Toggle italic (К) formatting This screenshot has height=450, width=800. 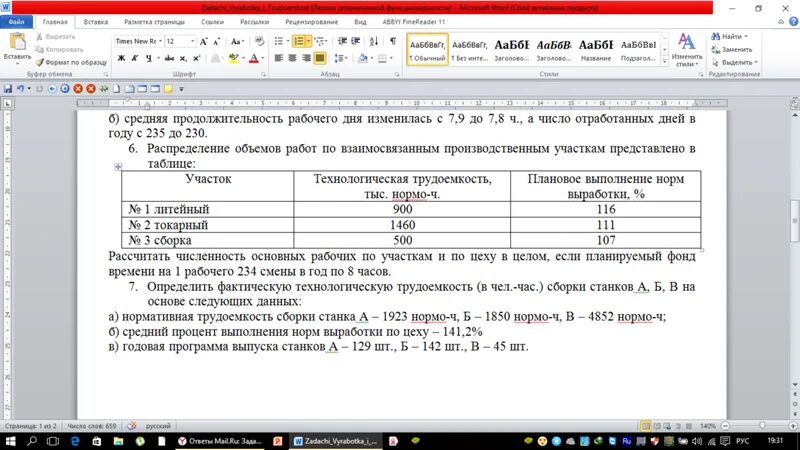(x=135, y=58)
